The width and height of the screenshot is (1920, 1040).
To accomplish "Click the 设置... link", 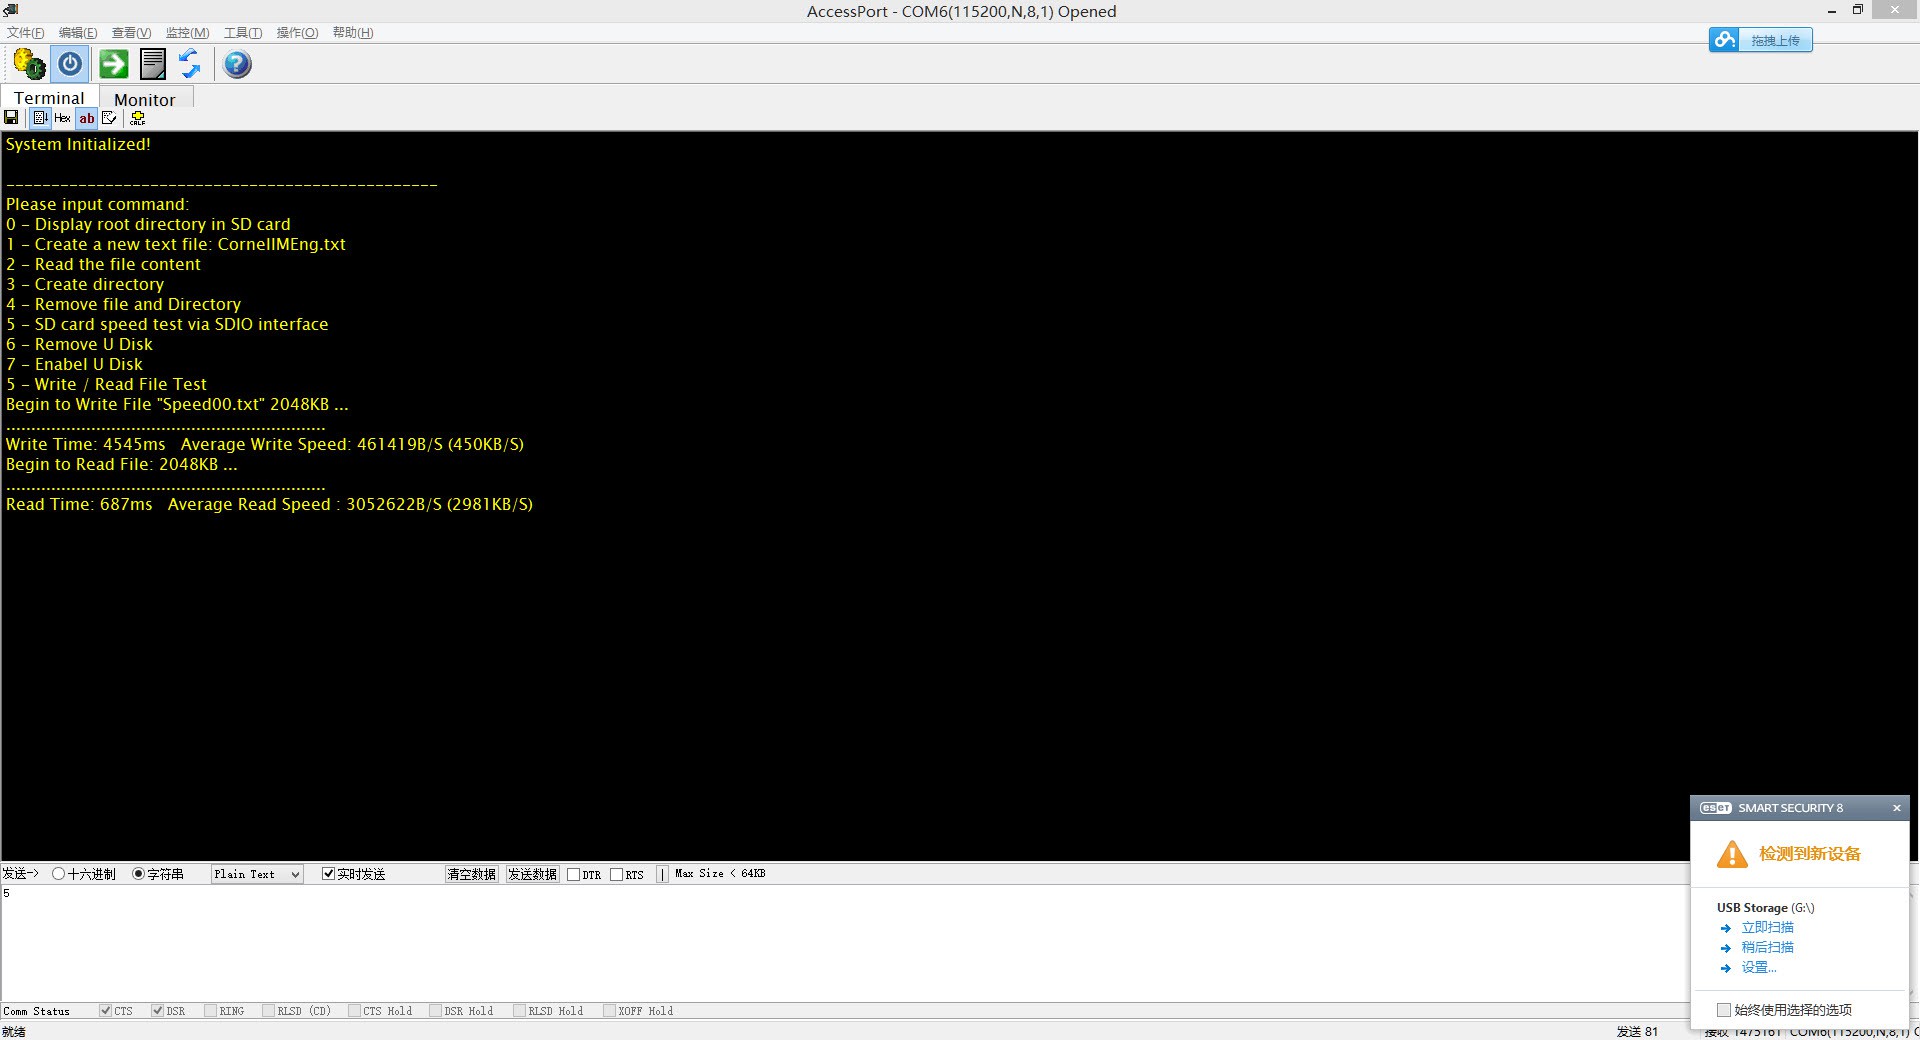I will (x=1758, y=968).
